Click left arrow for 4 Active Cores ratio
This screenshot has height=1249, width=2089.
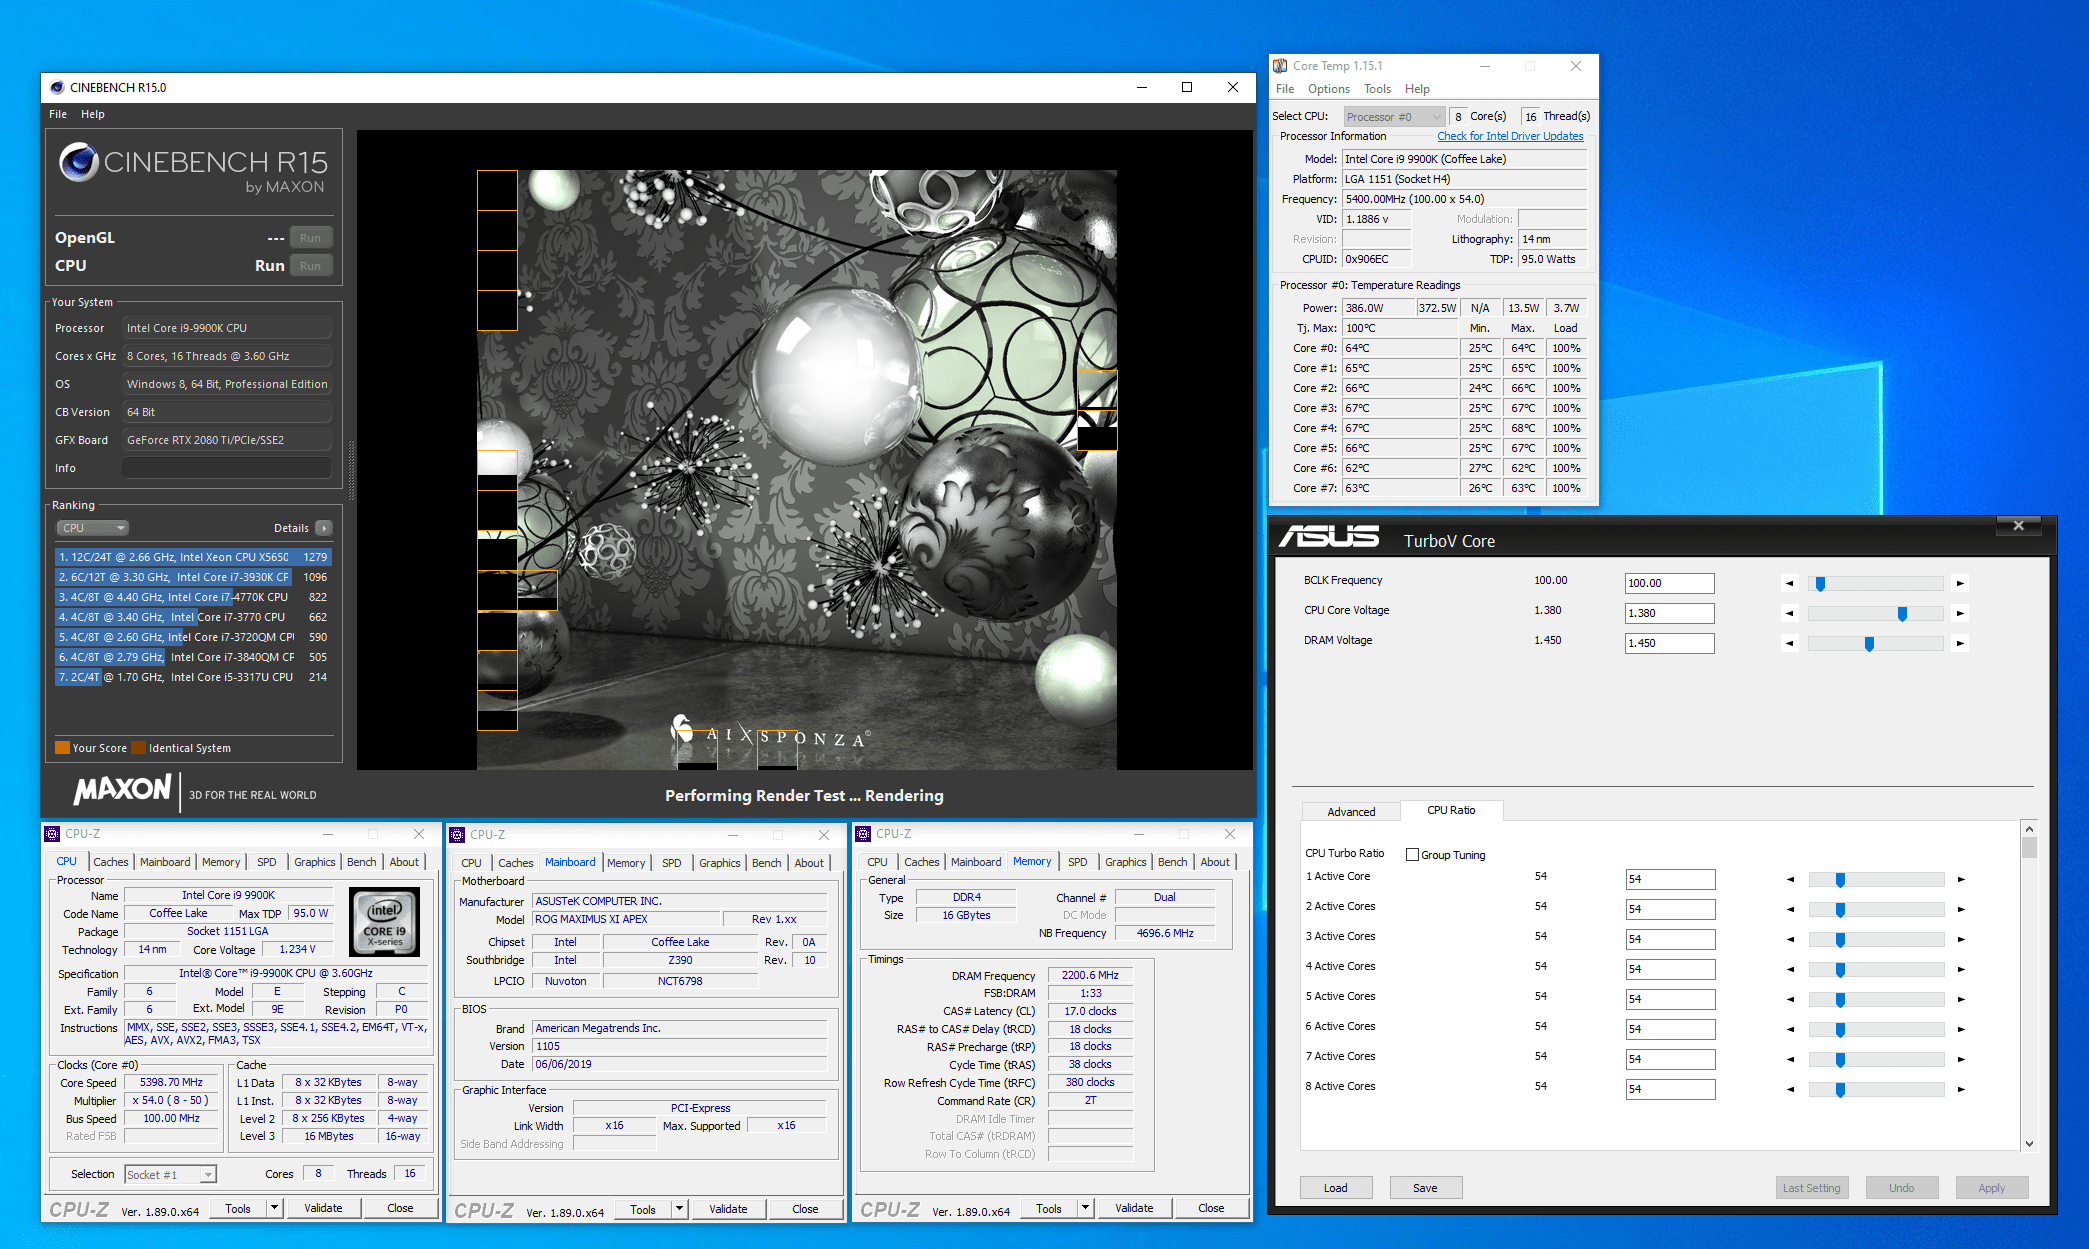[1791, 969]
